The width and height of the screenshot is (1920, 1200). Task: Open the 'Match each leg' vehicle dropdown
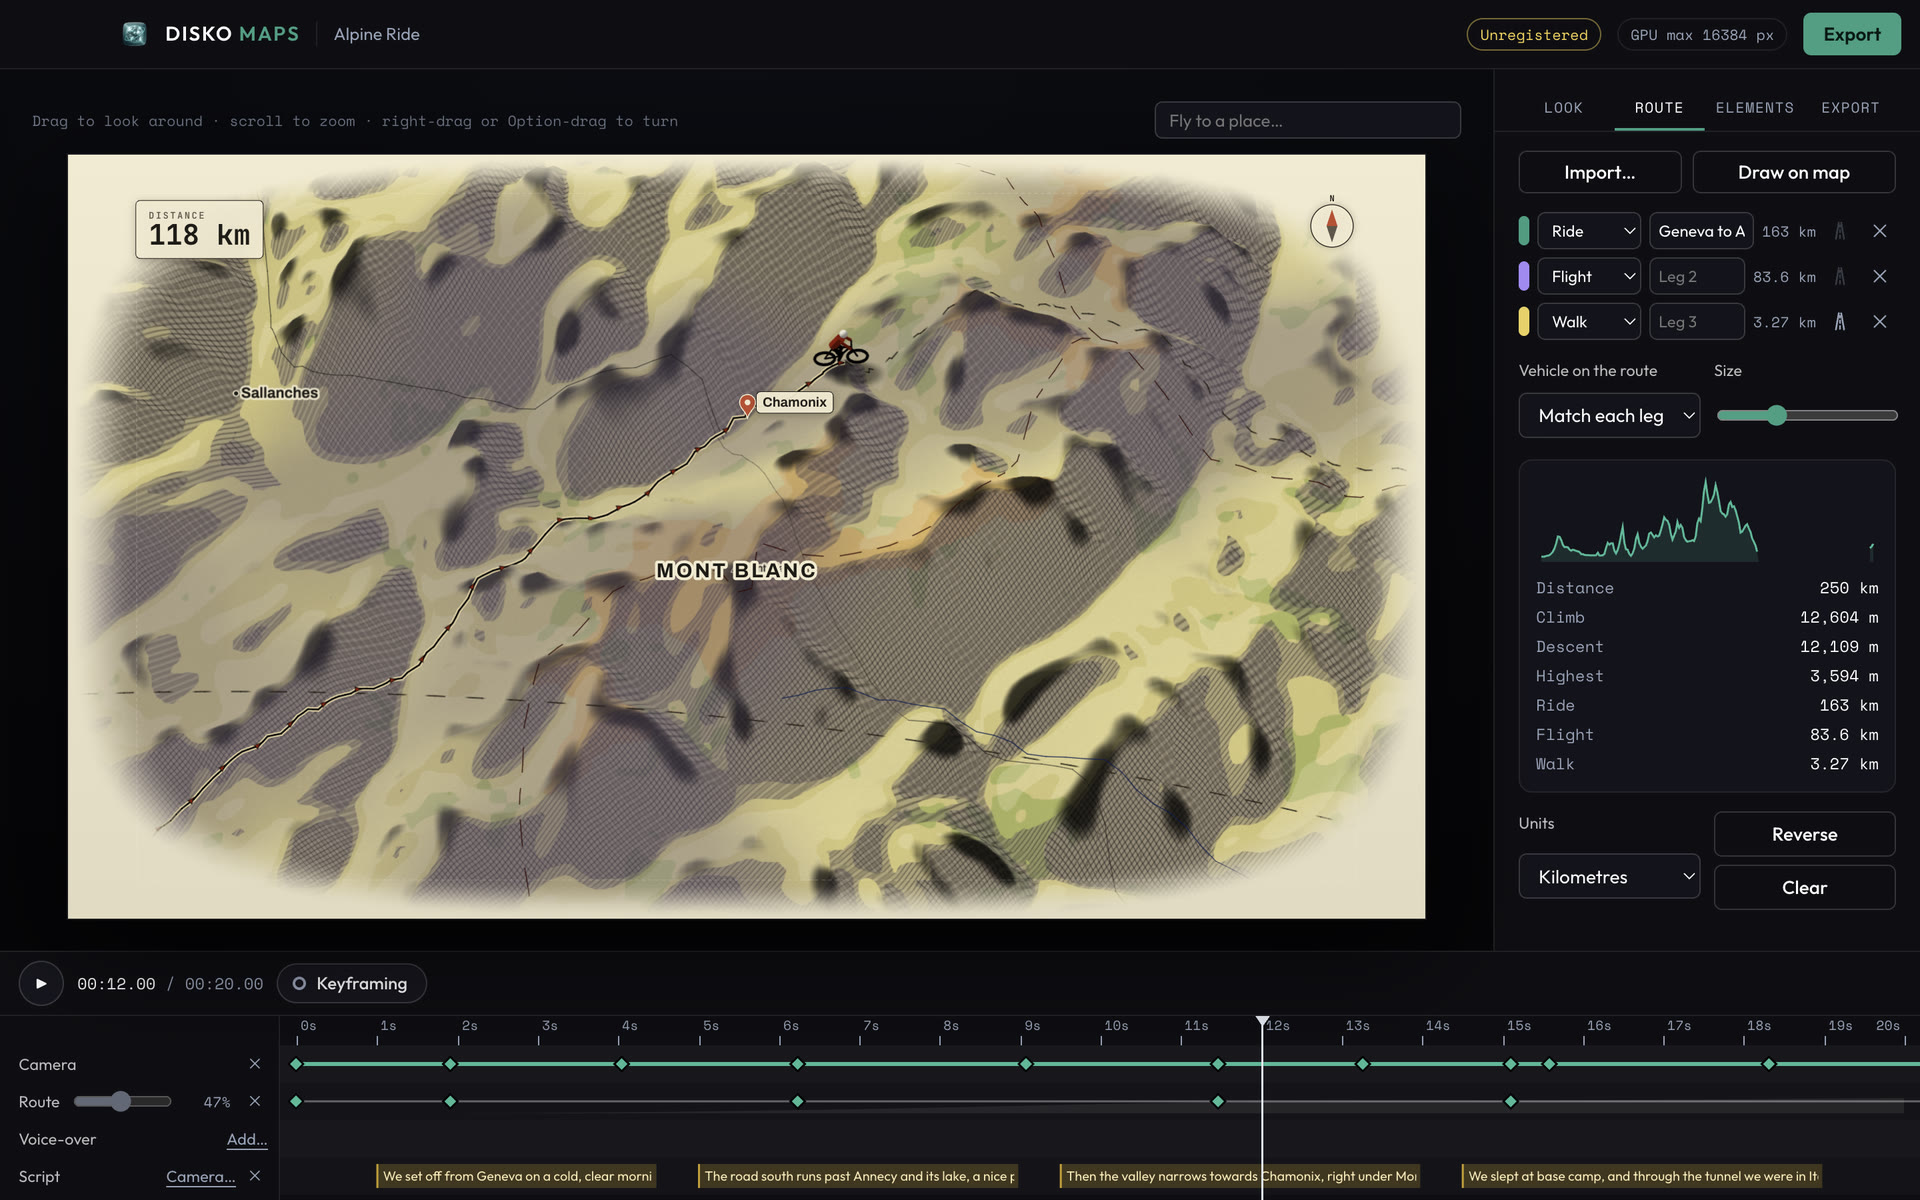[x=1609, y=416]
